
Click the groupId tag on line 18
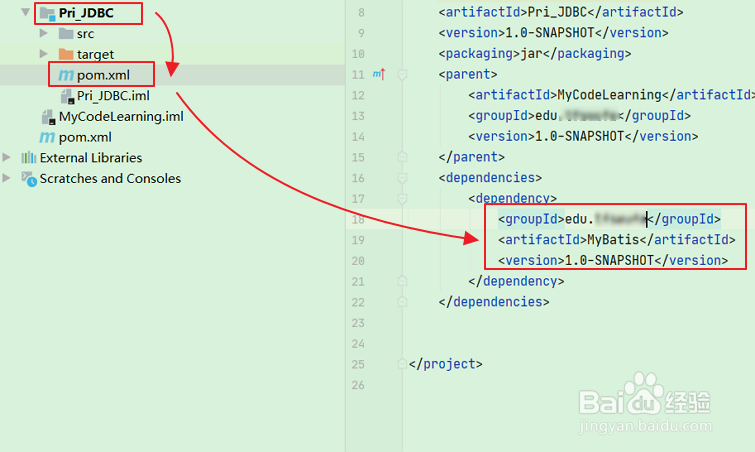point(531,219)
